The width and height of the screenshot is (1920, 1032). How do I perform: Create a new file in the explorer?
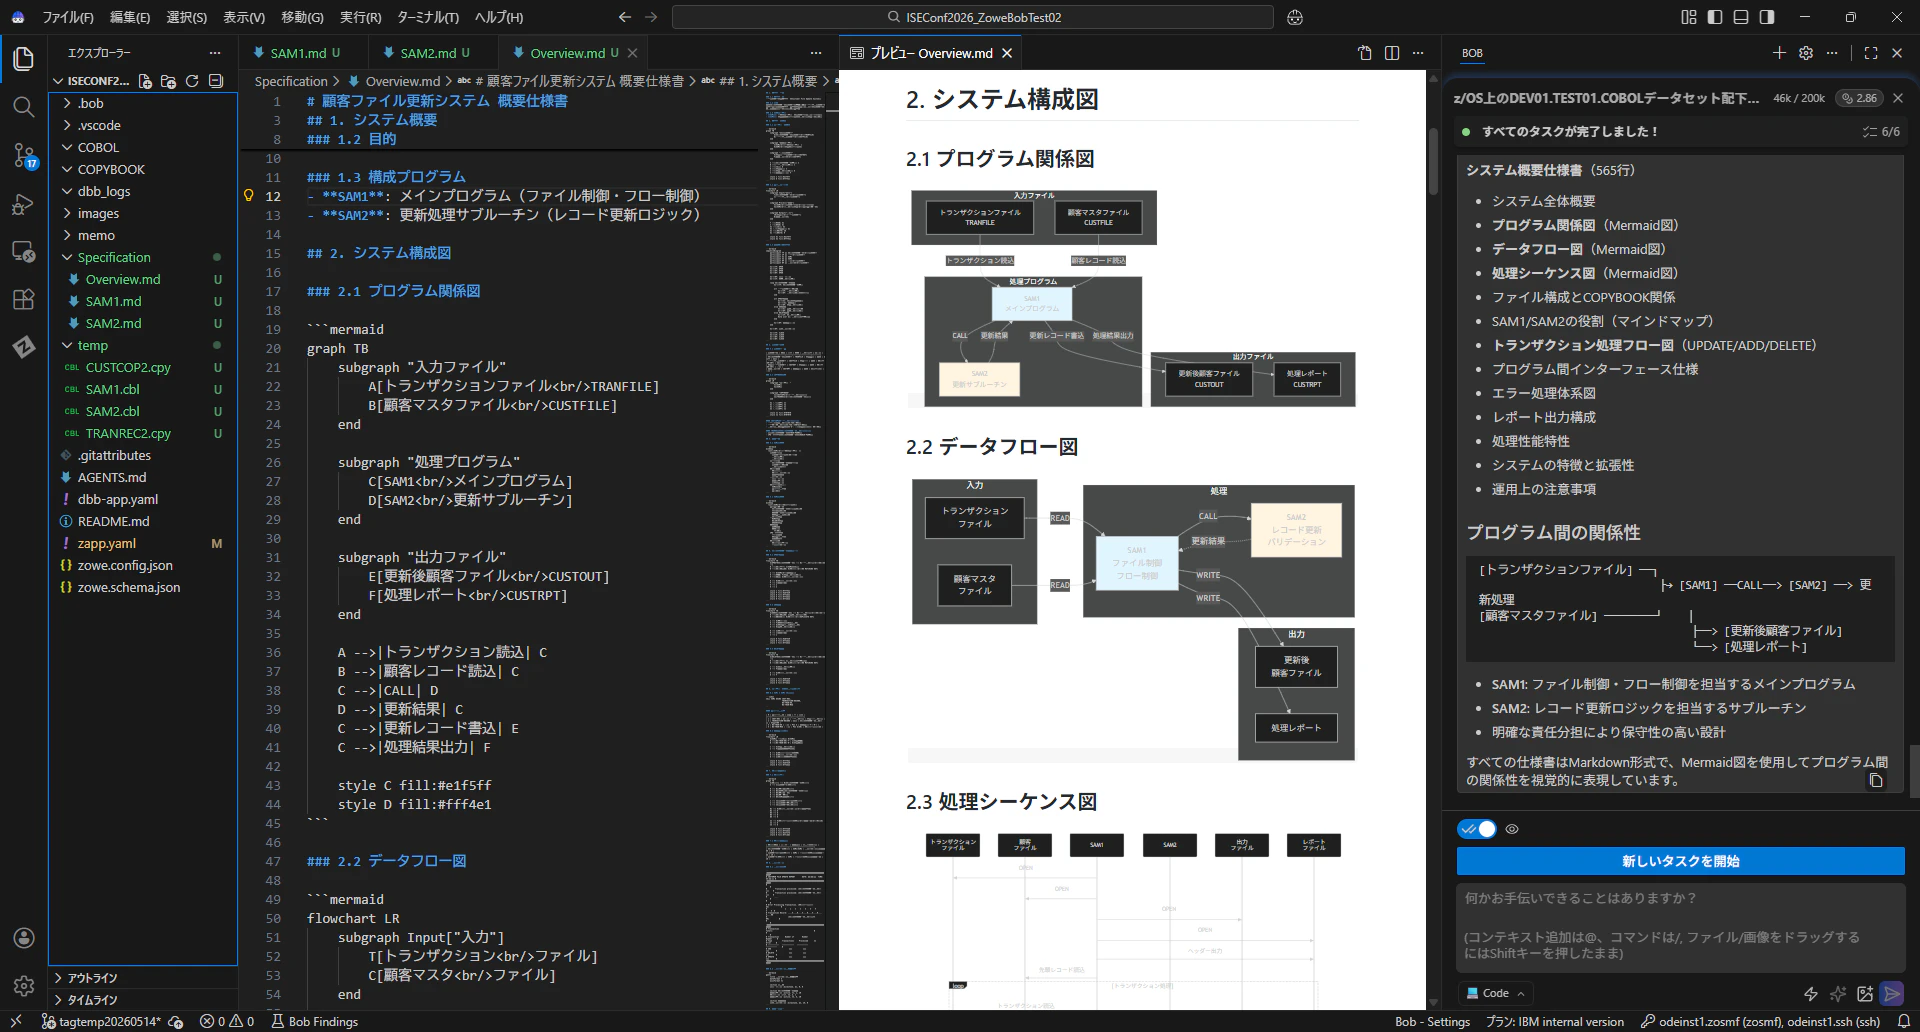click(x=145, y=81)
